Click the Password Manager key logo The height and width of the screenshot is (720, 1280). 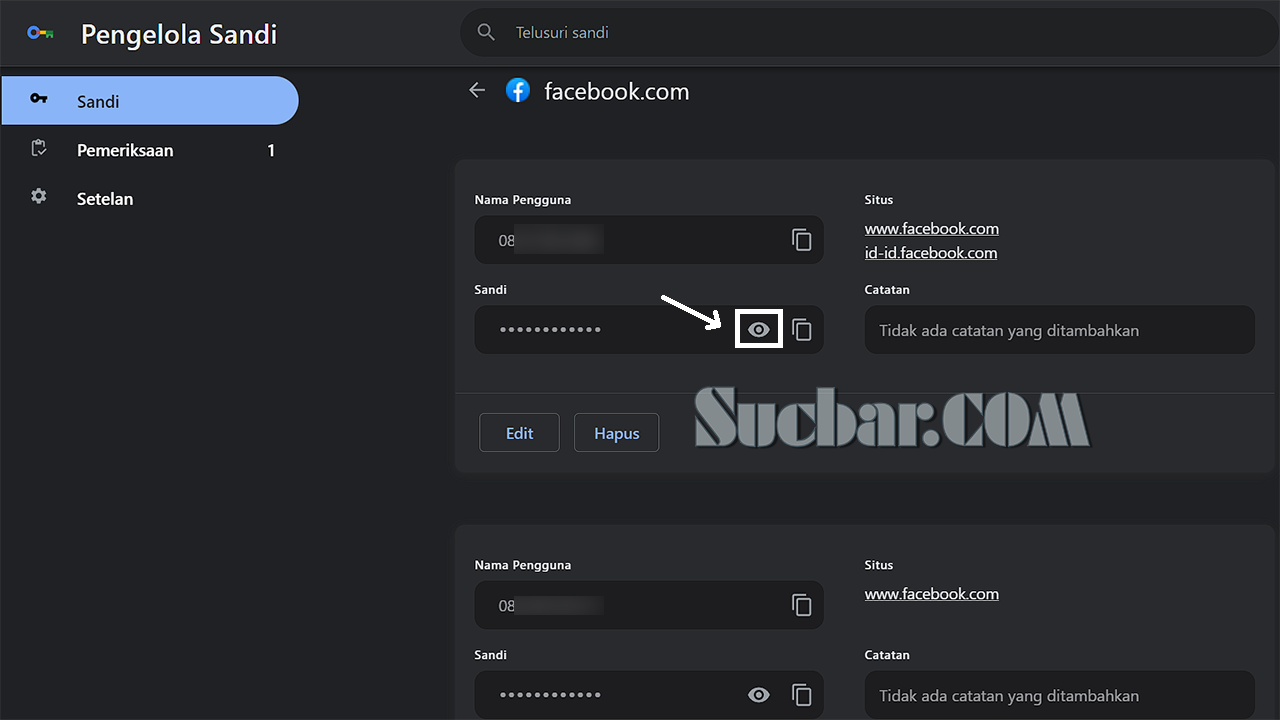click(x=40, y=33)
